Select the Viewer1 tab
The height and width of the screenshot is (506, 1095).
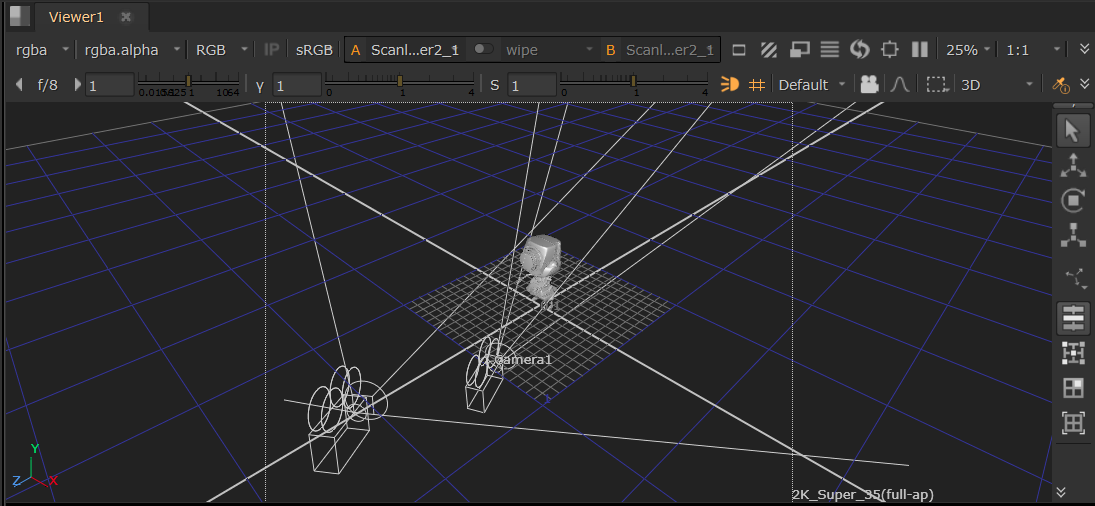76,17
